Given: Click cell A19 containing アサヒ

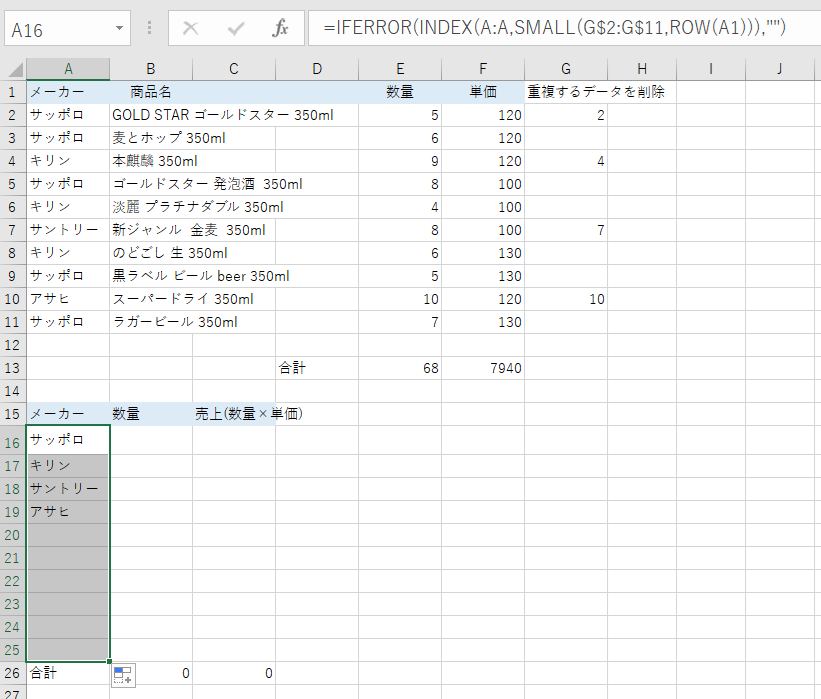Looking at the screenshot, I should [x=68, y=512].
